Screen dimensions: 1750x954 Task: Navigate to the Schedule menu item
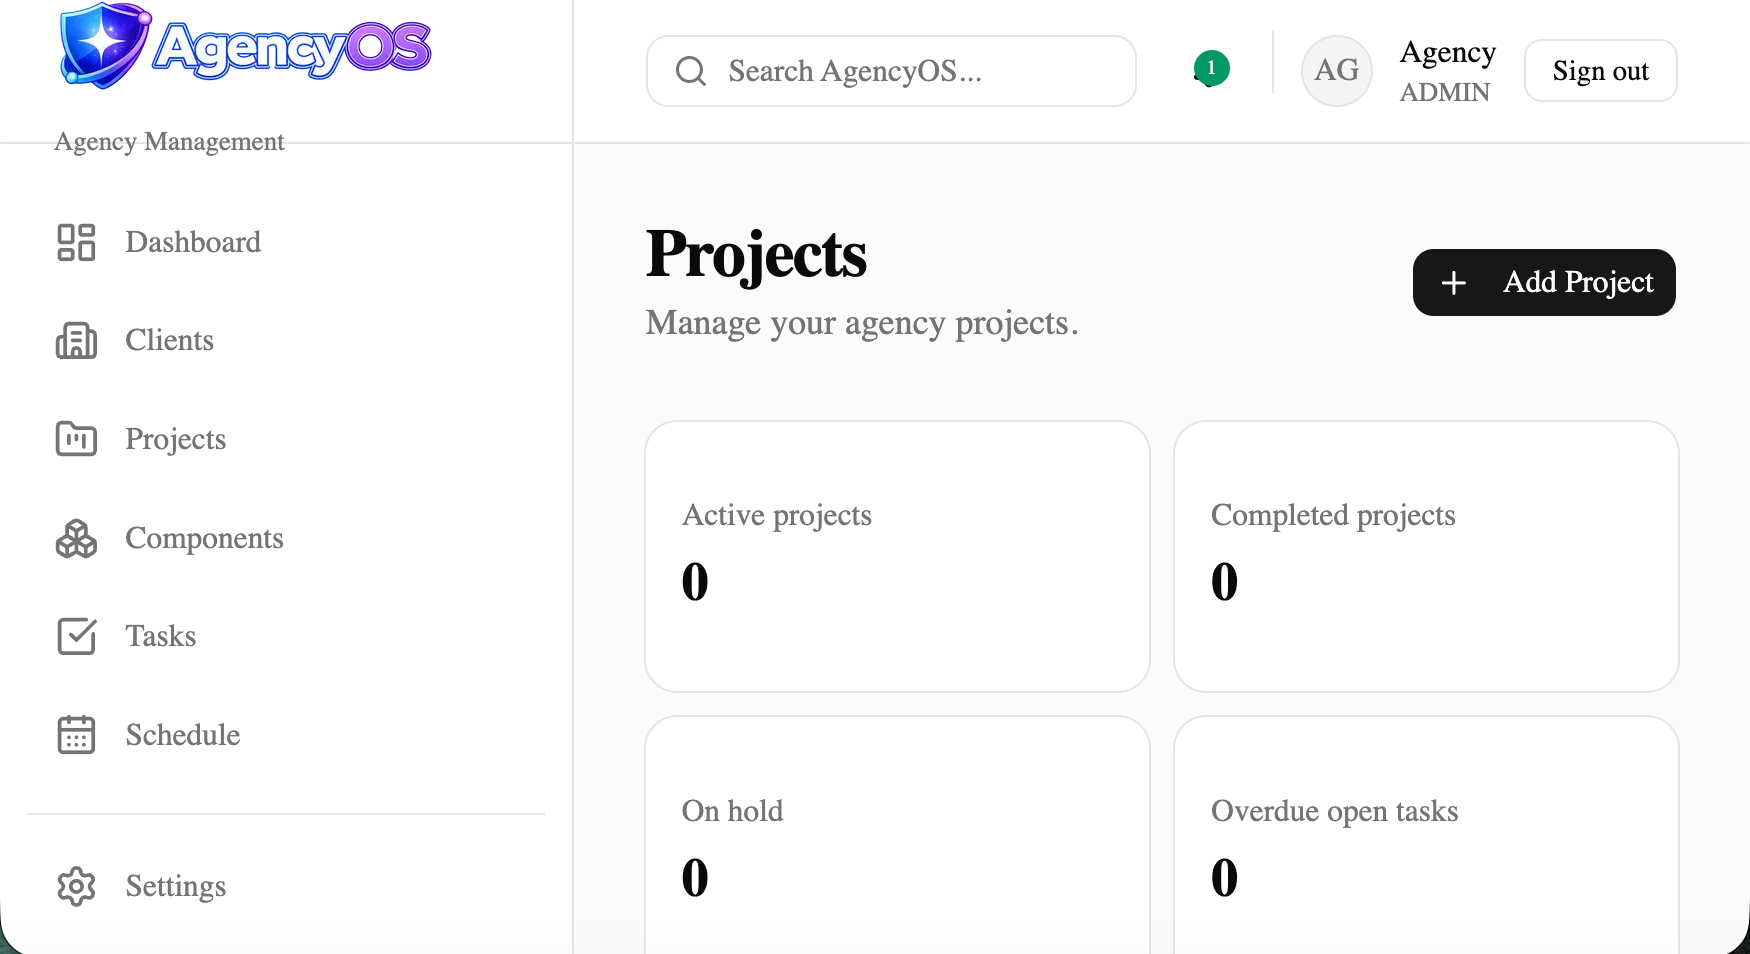149,735
